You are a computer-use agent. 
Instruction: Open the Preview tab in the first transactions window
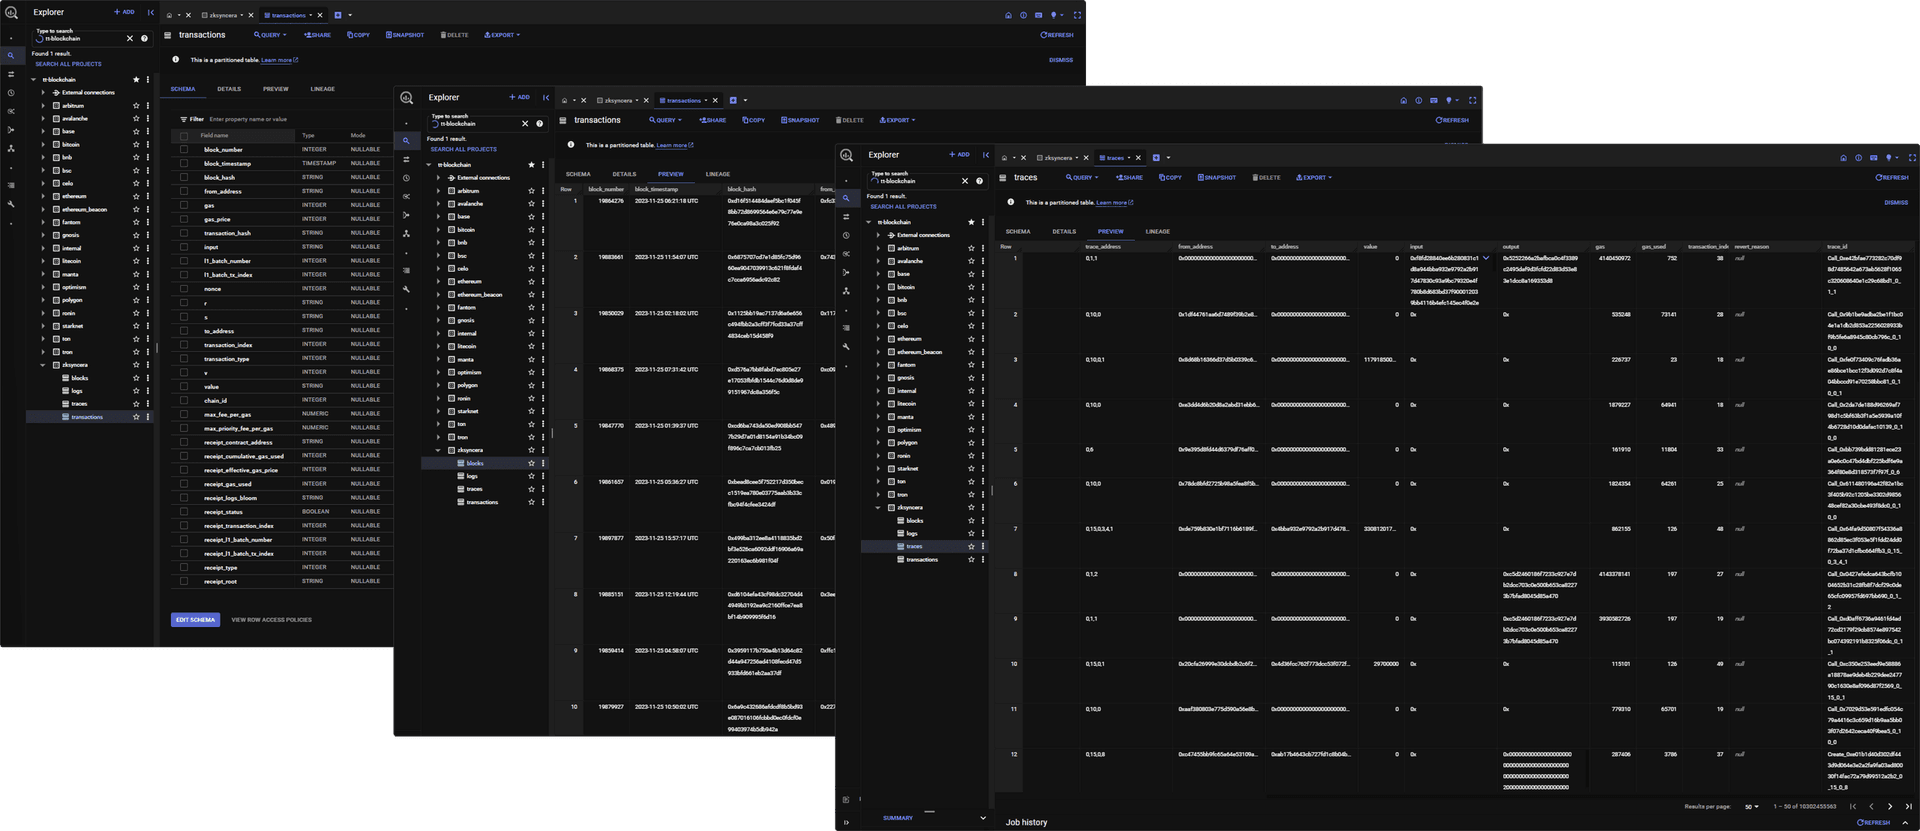click(275, 89)
